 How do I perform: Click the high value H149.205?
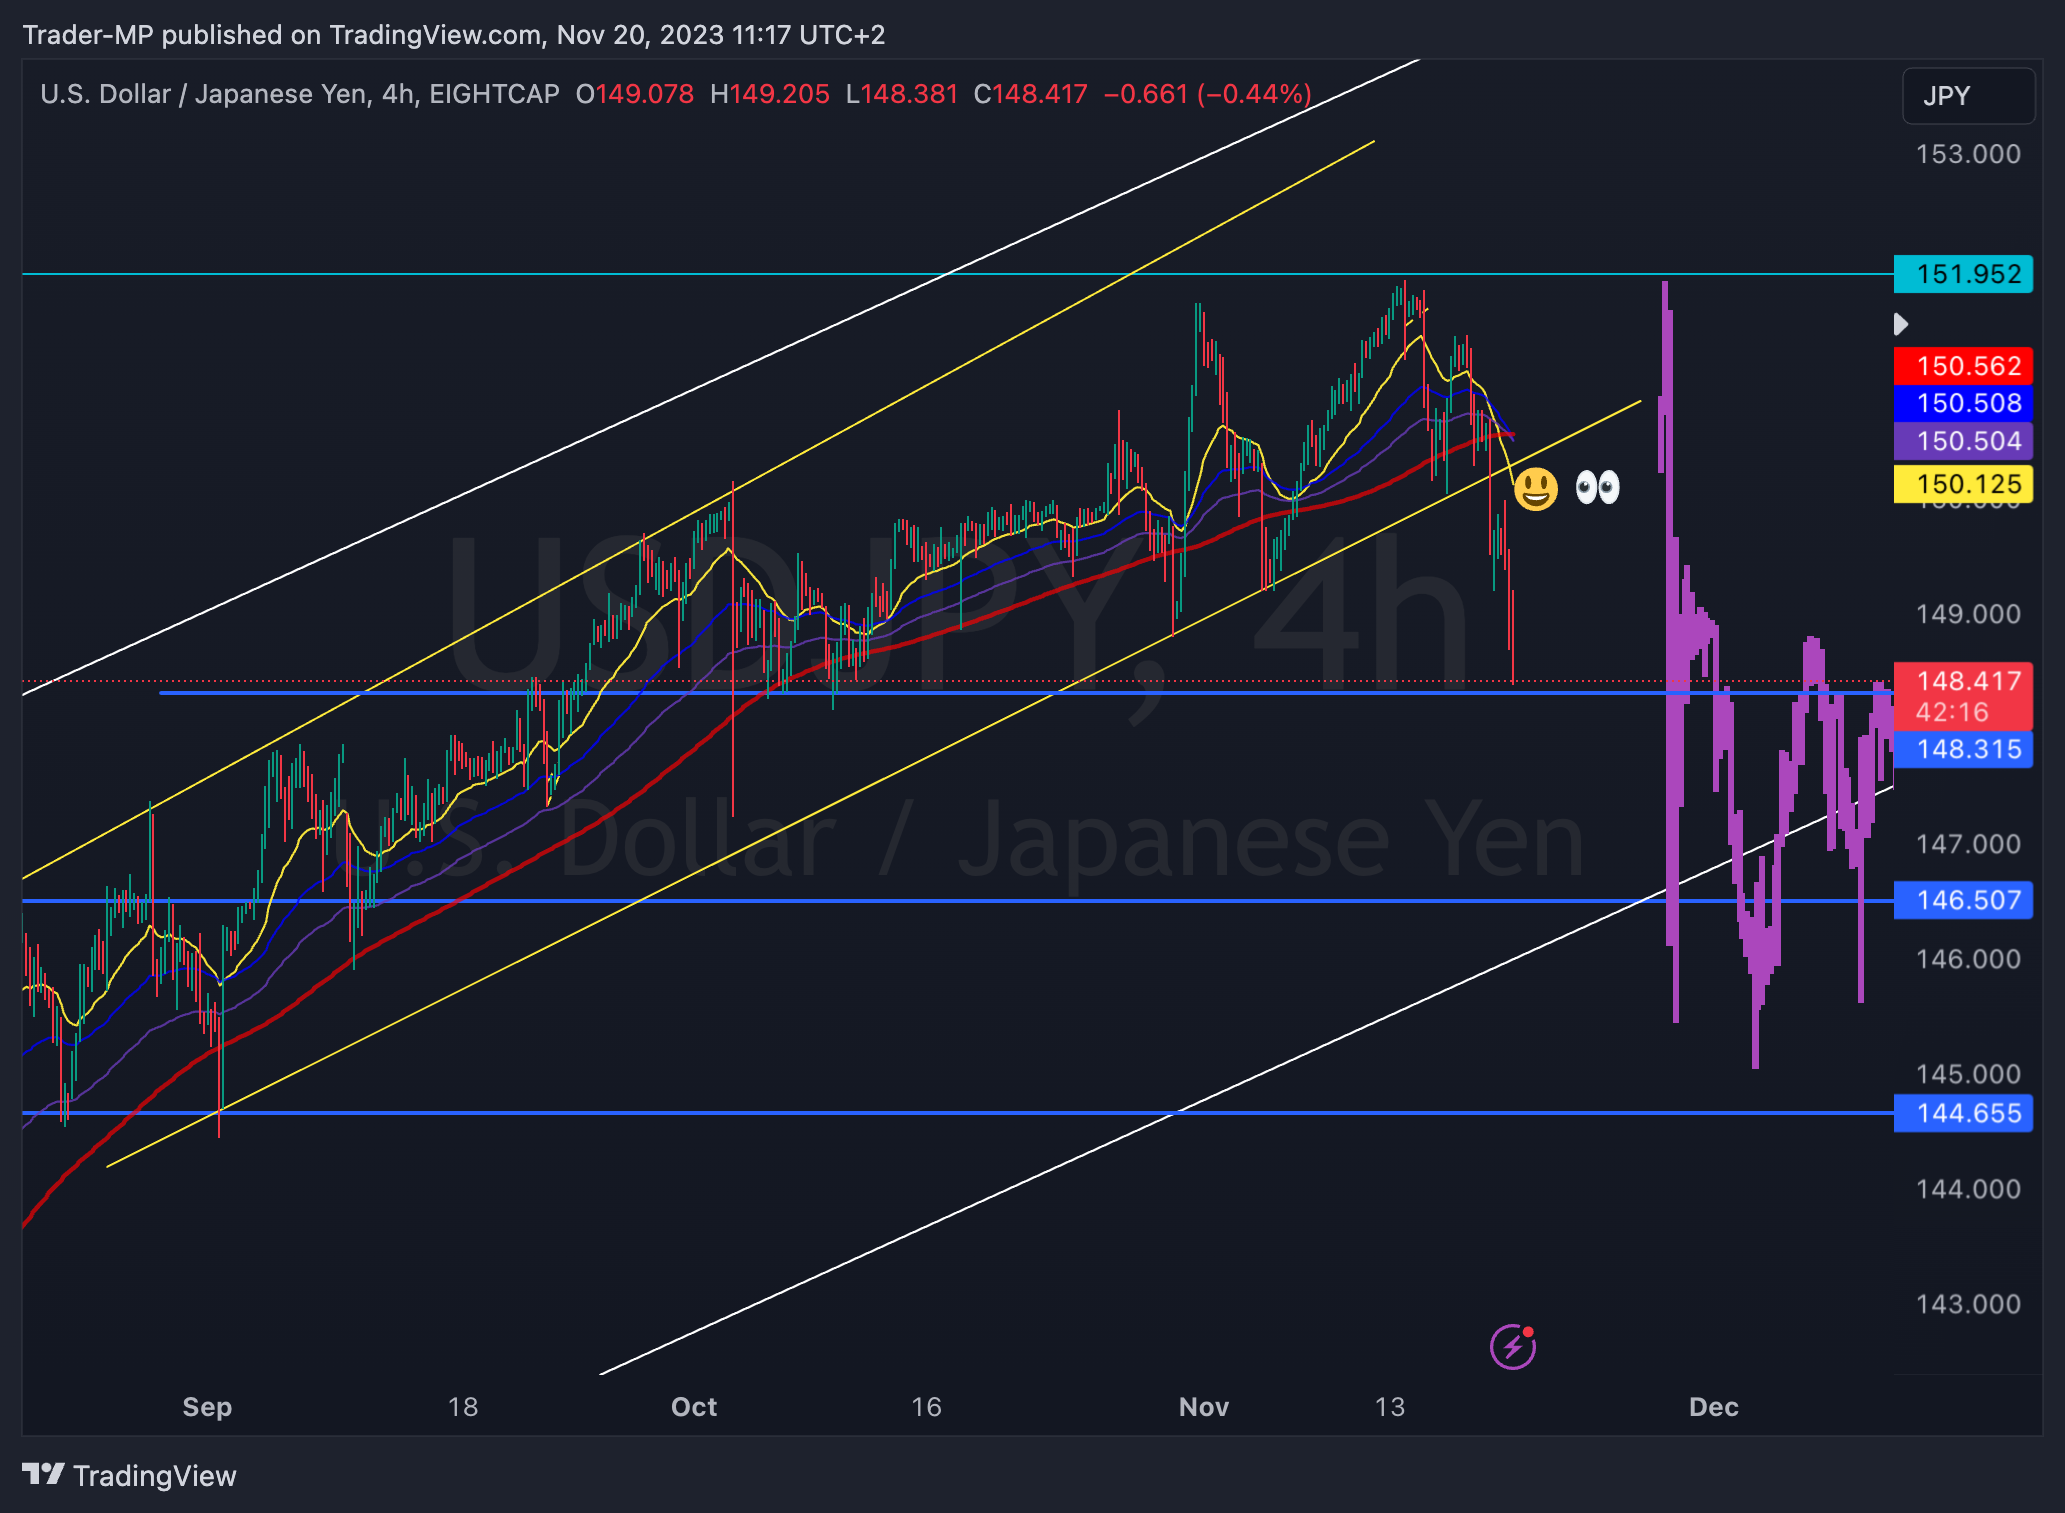coord(769,94)
